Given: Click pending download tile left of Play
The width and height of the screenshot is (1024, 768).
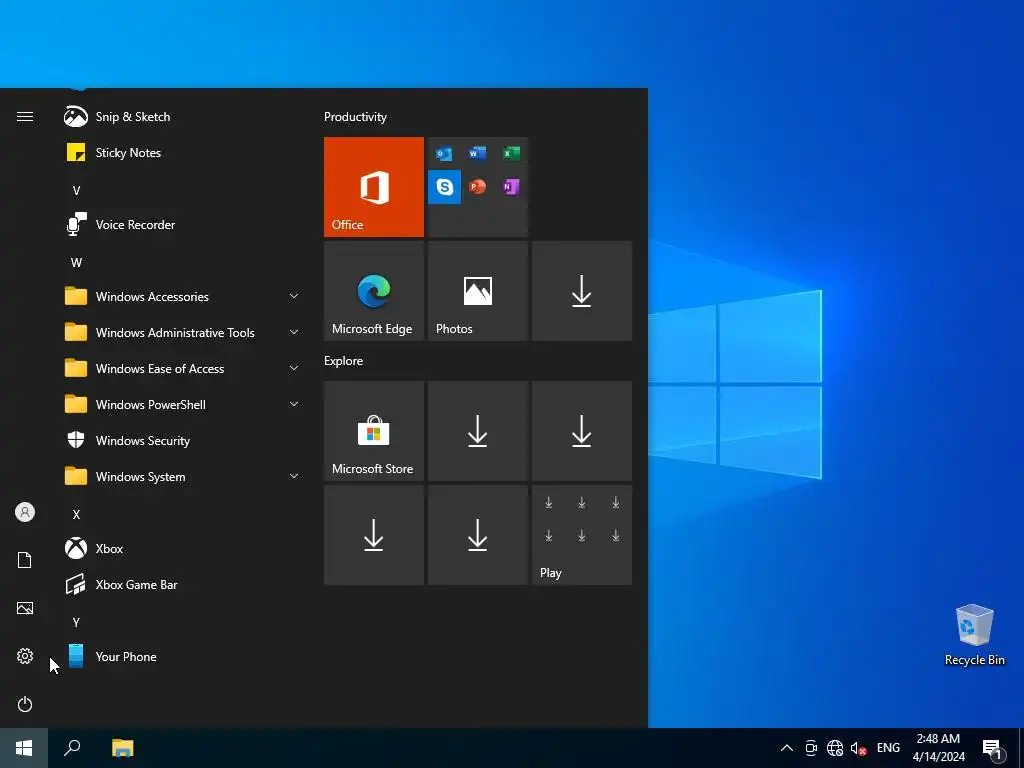Looking at the screenshot, I should click(x=477, y=535).
